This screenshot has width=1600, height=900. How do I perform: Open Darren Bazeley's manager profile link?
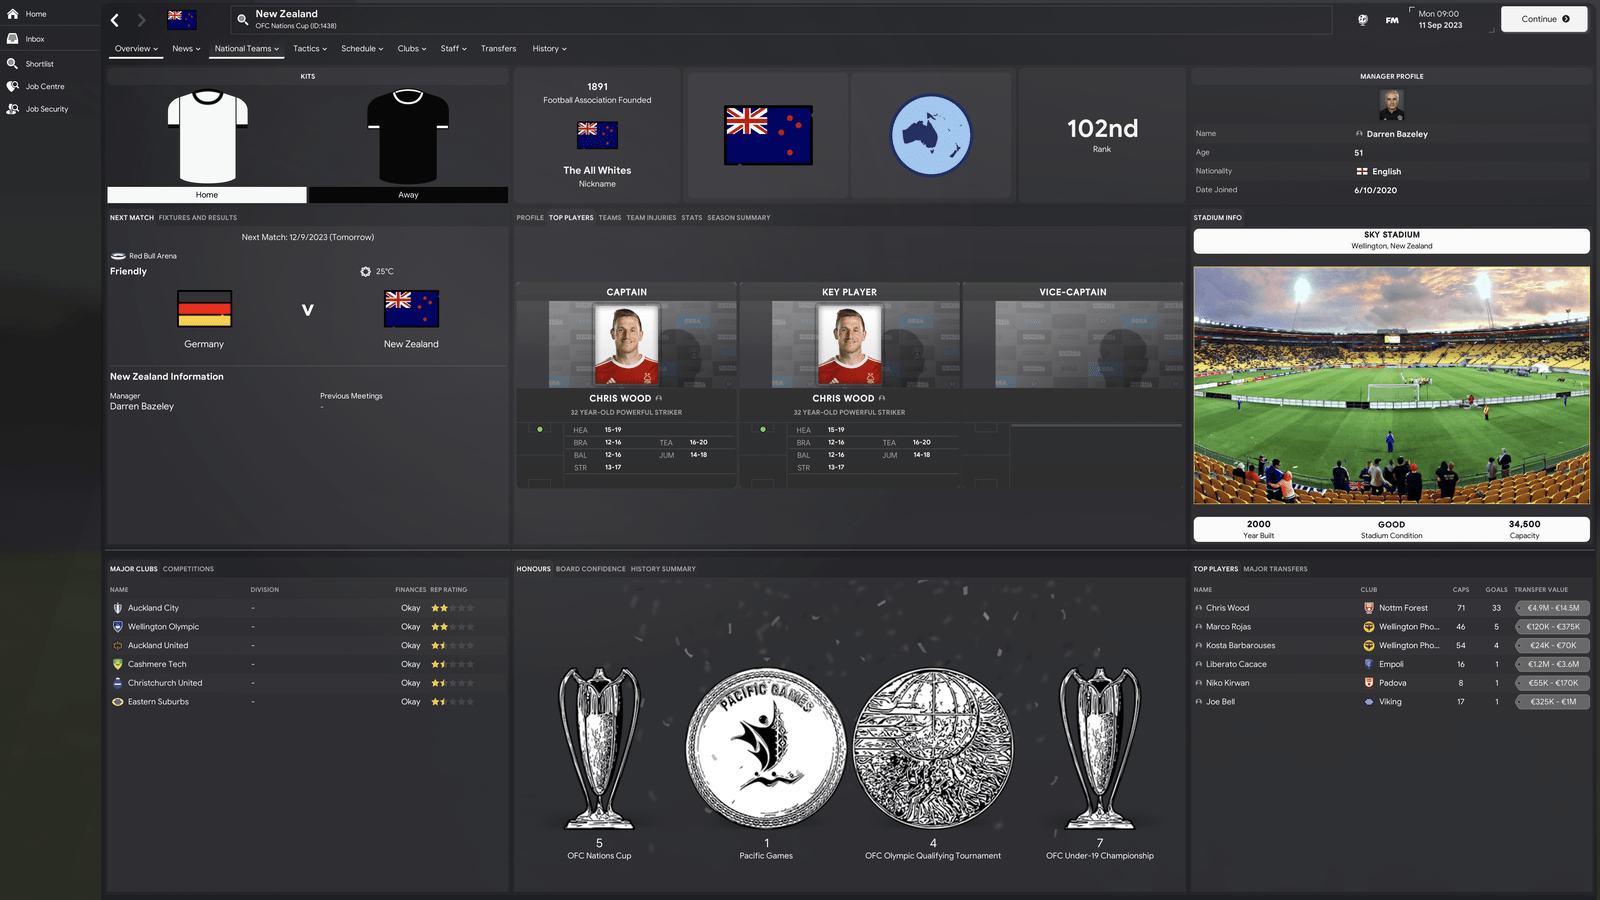coord(1396,134)
